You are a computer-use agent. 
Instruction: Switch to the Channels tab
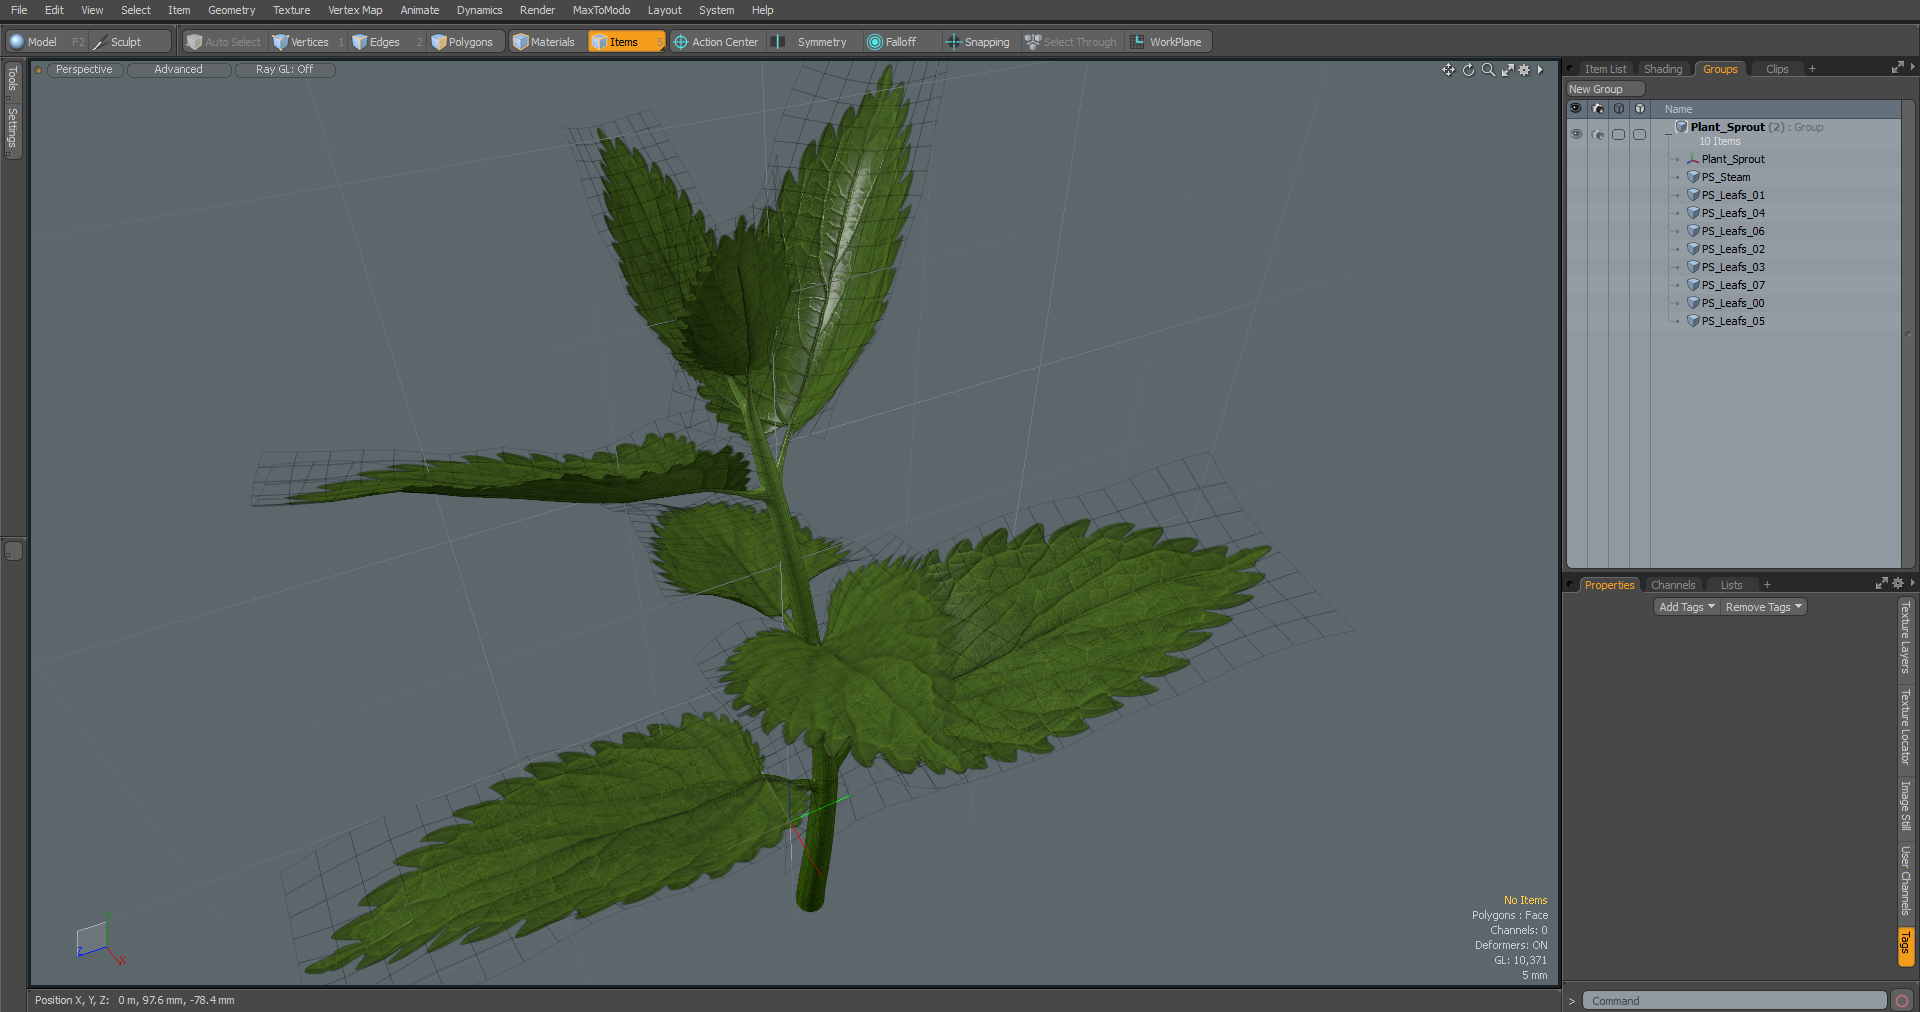(x=1673, y=585)
